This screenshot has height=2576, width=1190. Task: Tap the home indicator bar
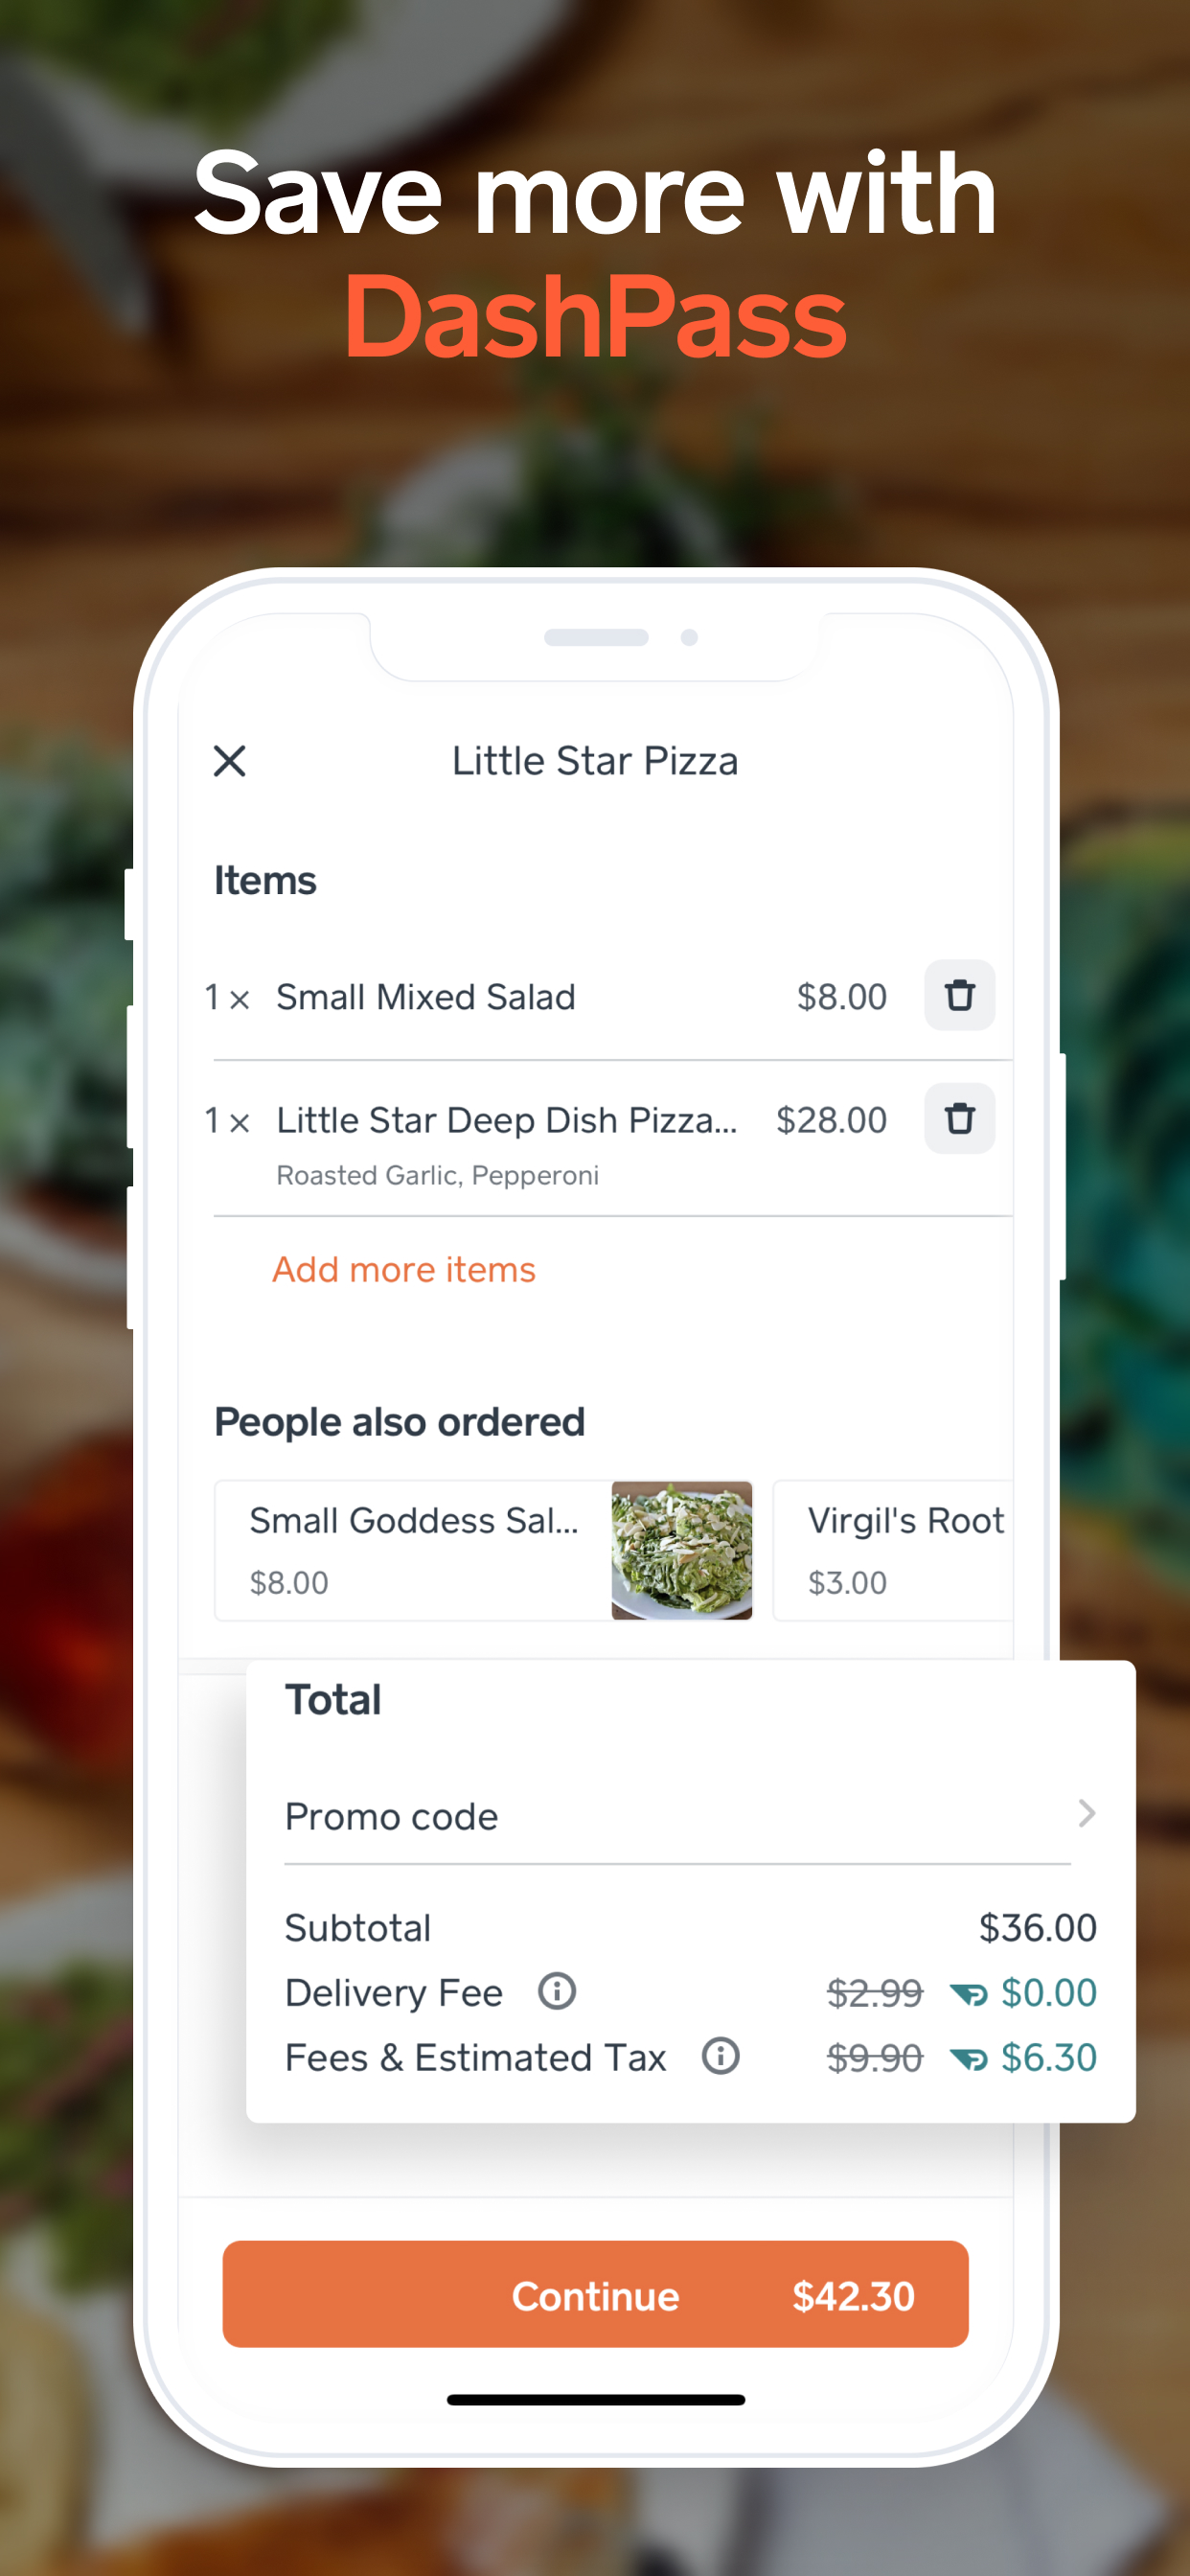[x=595, y=2400]
